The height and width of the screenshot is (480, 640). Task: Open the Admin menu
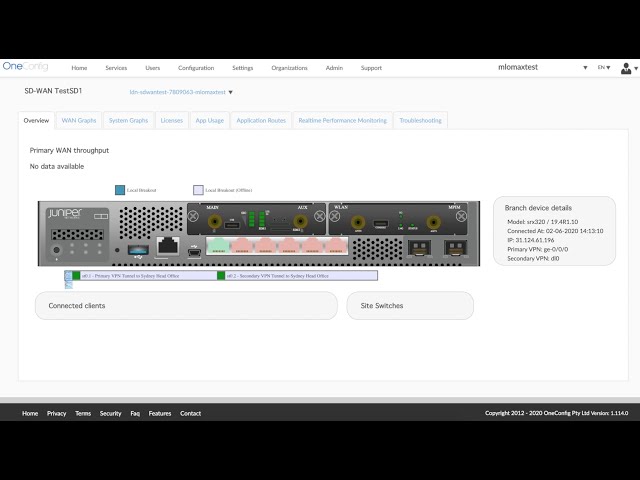334,68
